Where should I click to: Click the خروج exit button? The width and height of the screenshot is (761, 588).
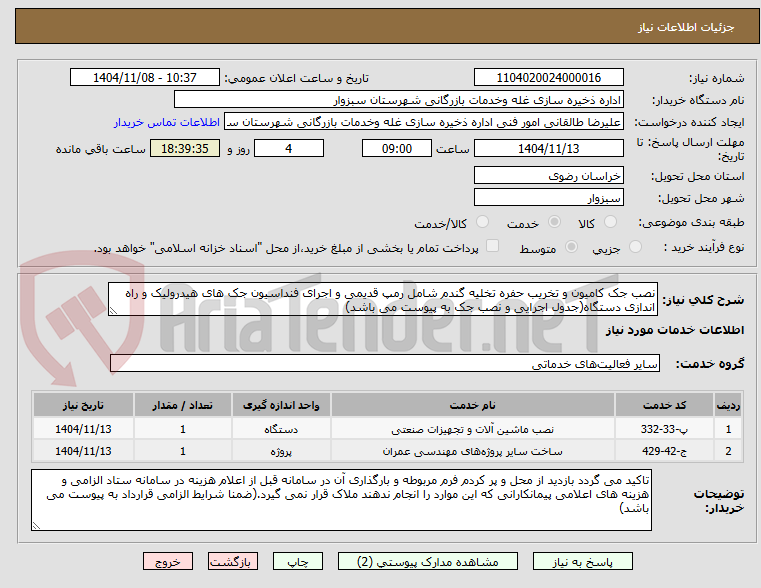tap(167, 561)
